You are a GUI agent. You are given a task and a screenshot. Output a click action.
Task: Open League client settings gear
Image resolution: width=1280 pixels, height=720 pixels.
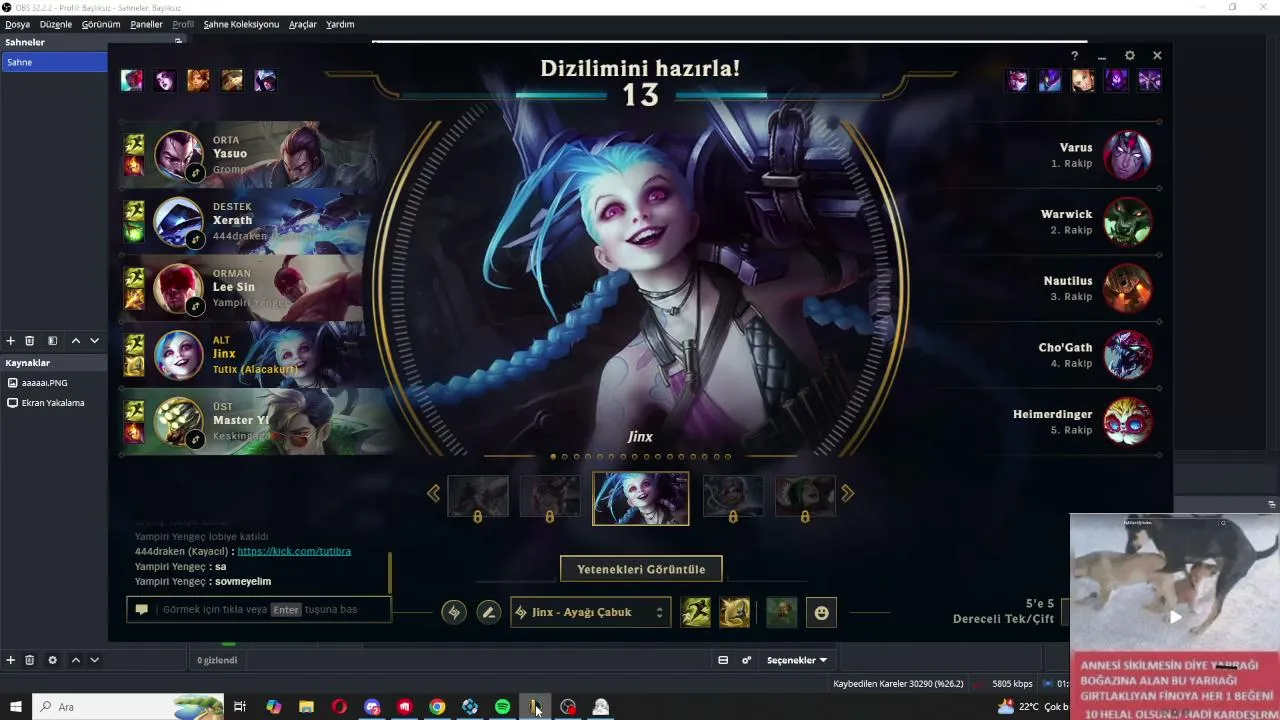[1130, 56]
